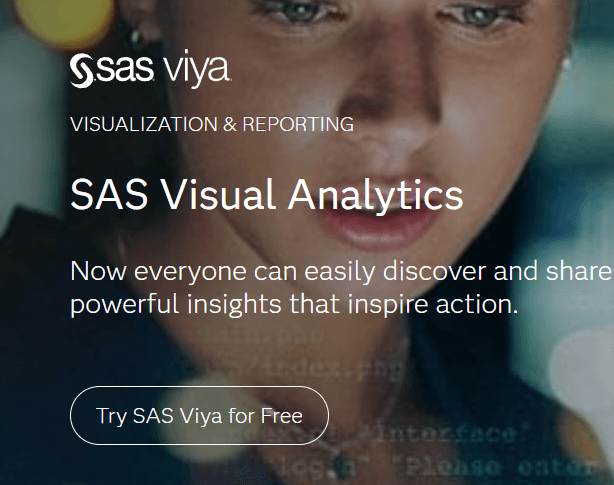Click the white blurred light beside the button
The height and width of the screenshot is (485, 614).
585,375
